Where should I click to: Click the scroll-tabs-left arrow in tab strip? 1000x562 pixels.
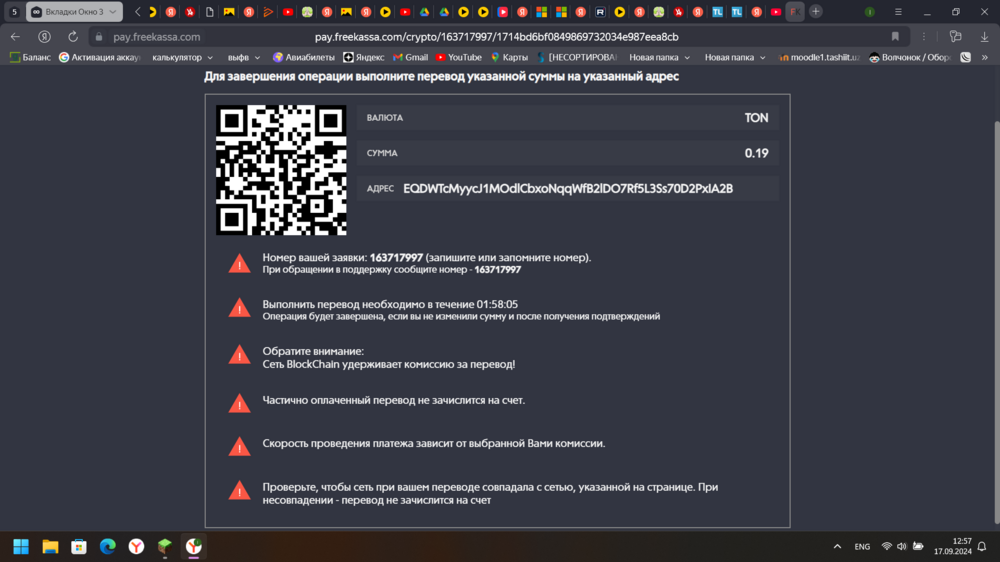[x=137, y=11]
